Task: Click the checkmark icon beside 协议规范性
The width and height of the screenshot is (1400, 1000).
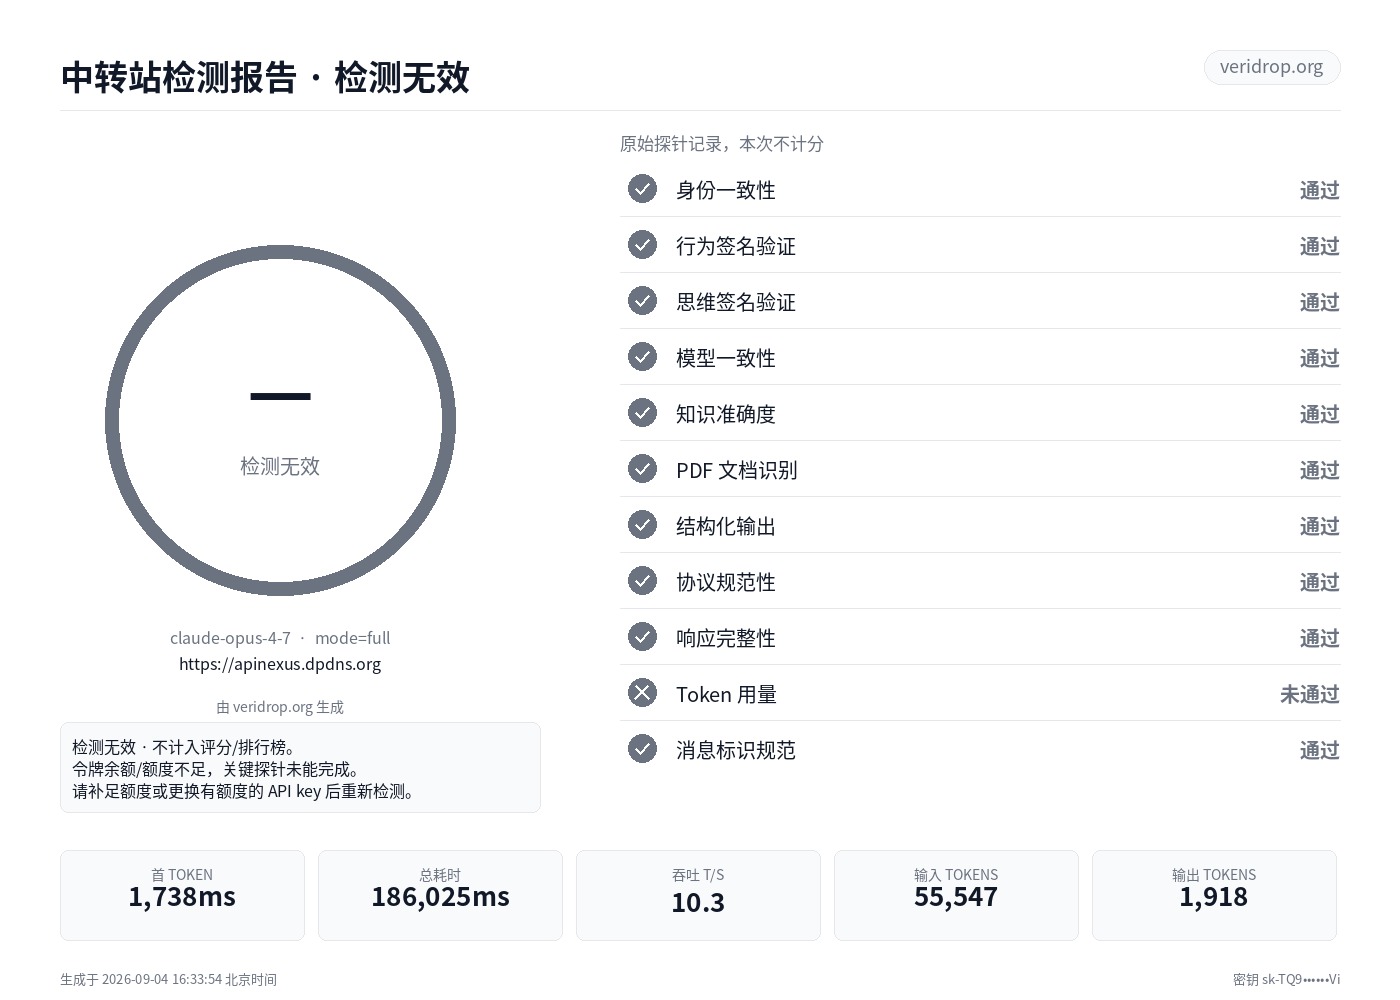Action: [642, 581]
